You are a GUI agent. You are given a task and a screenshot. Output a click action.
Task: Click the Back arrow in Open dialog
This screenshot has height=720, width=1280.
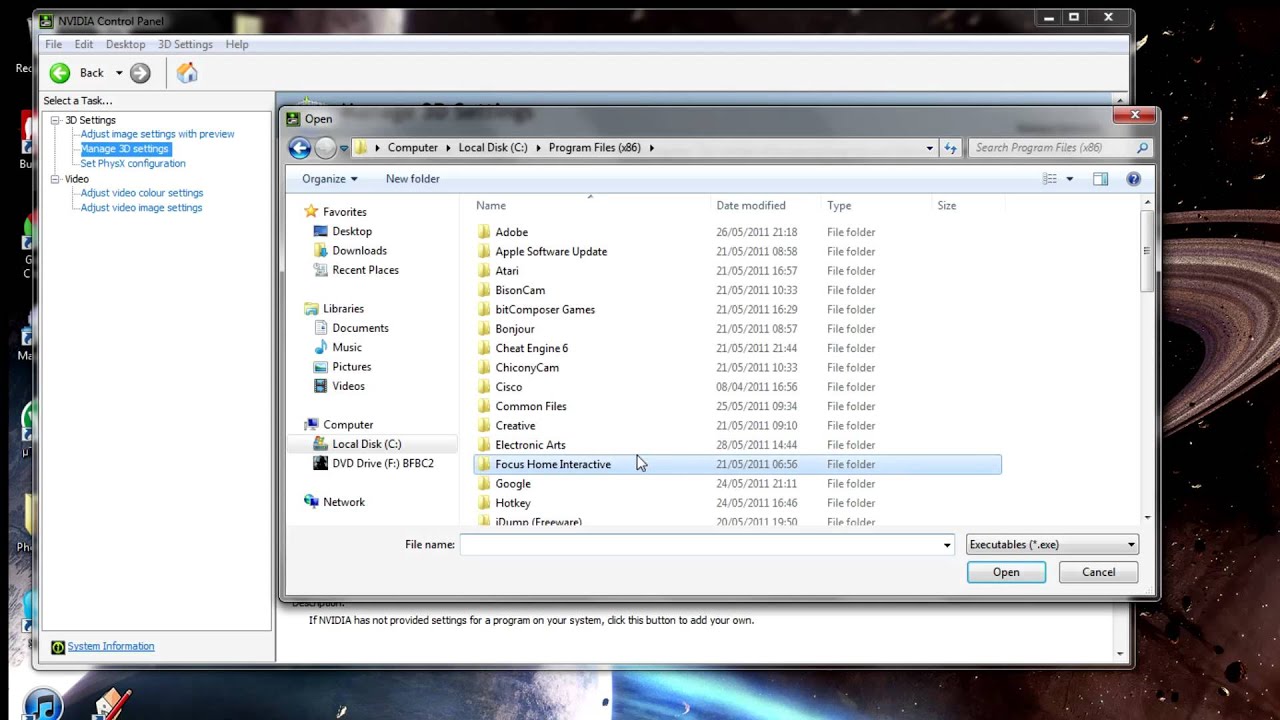pos(299,148)
